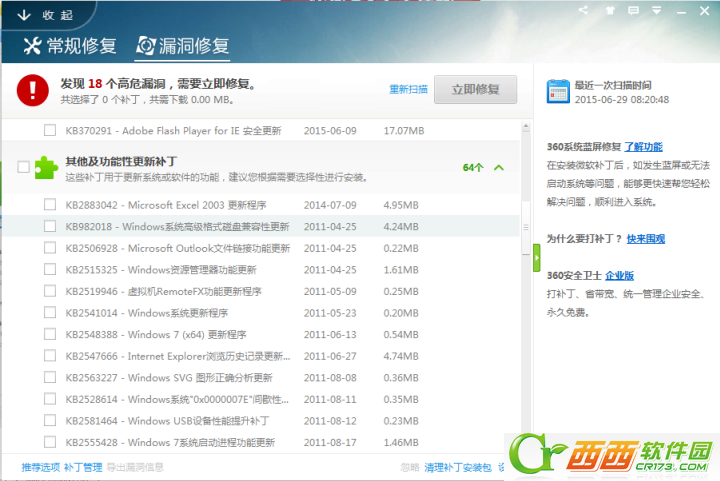Collapse the 64个 patch group chevron
720x481 pixels.
click(499, 168)
